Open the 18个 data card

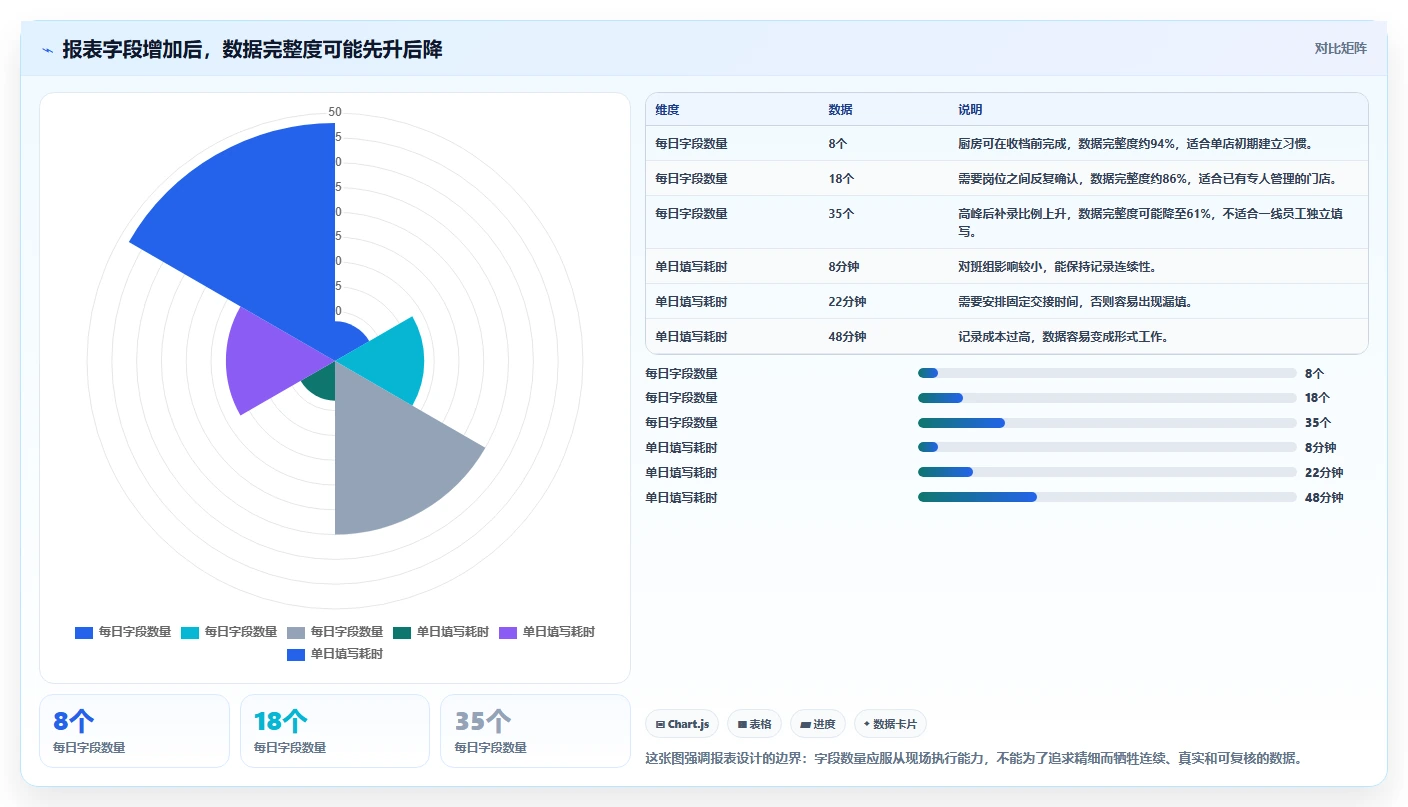[x=335, y=731]
